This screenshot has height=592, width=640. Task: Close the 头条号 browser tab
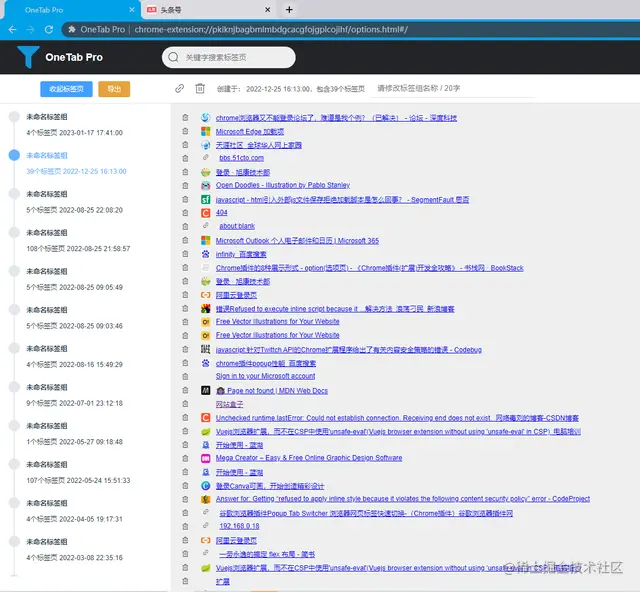click(267, 10)
